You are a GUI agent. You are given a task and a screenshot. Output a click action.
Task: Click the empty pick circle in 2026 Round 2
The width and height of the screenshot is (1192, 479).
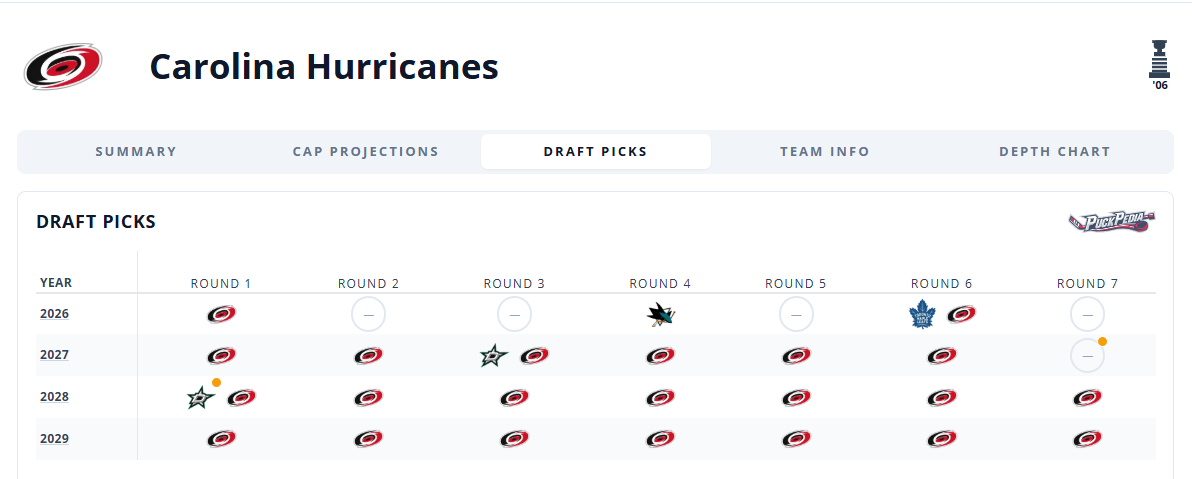[x=368, y=314]
